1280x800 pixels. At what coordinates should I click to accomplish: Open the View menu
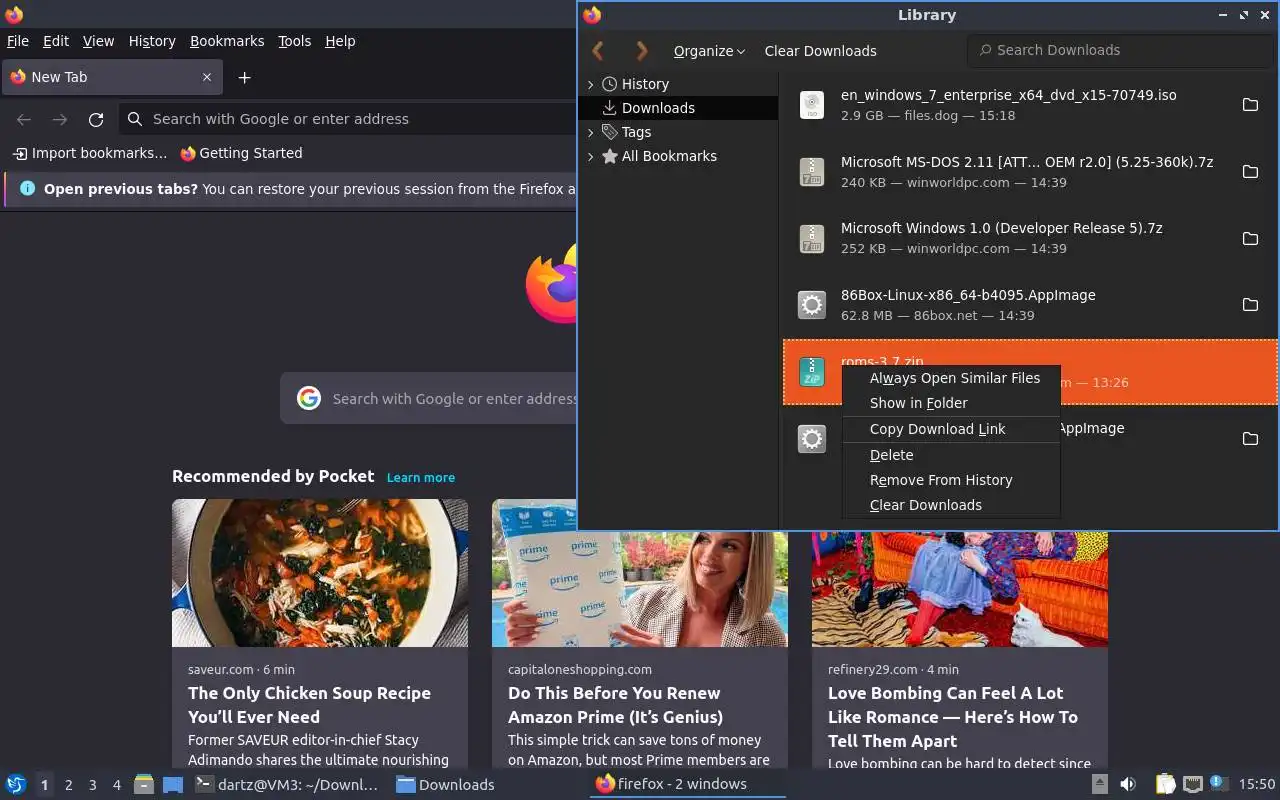point(98,41)
